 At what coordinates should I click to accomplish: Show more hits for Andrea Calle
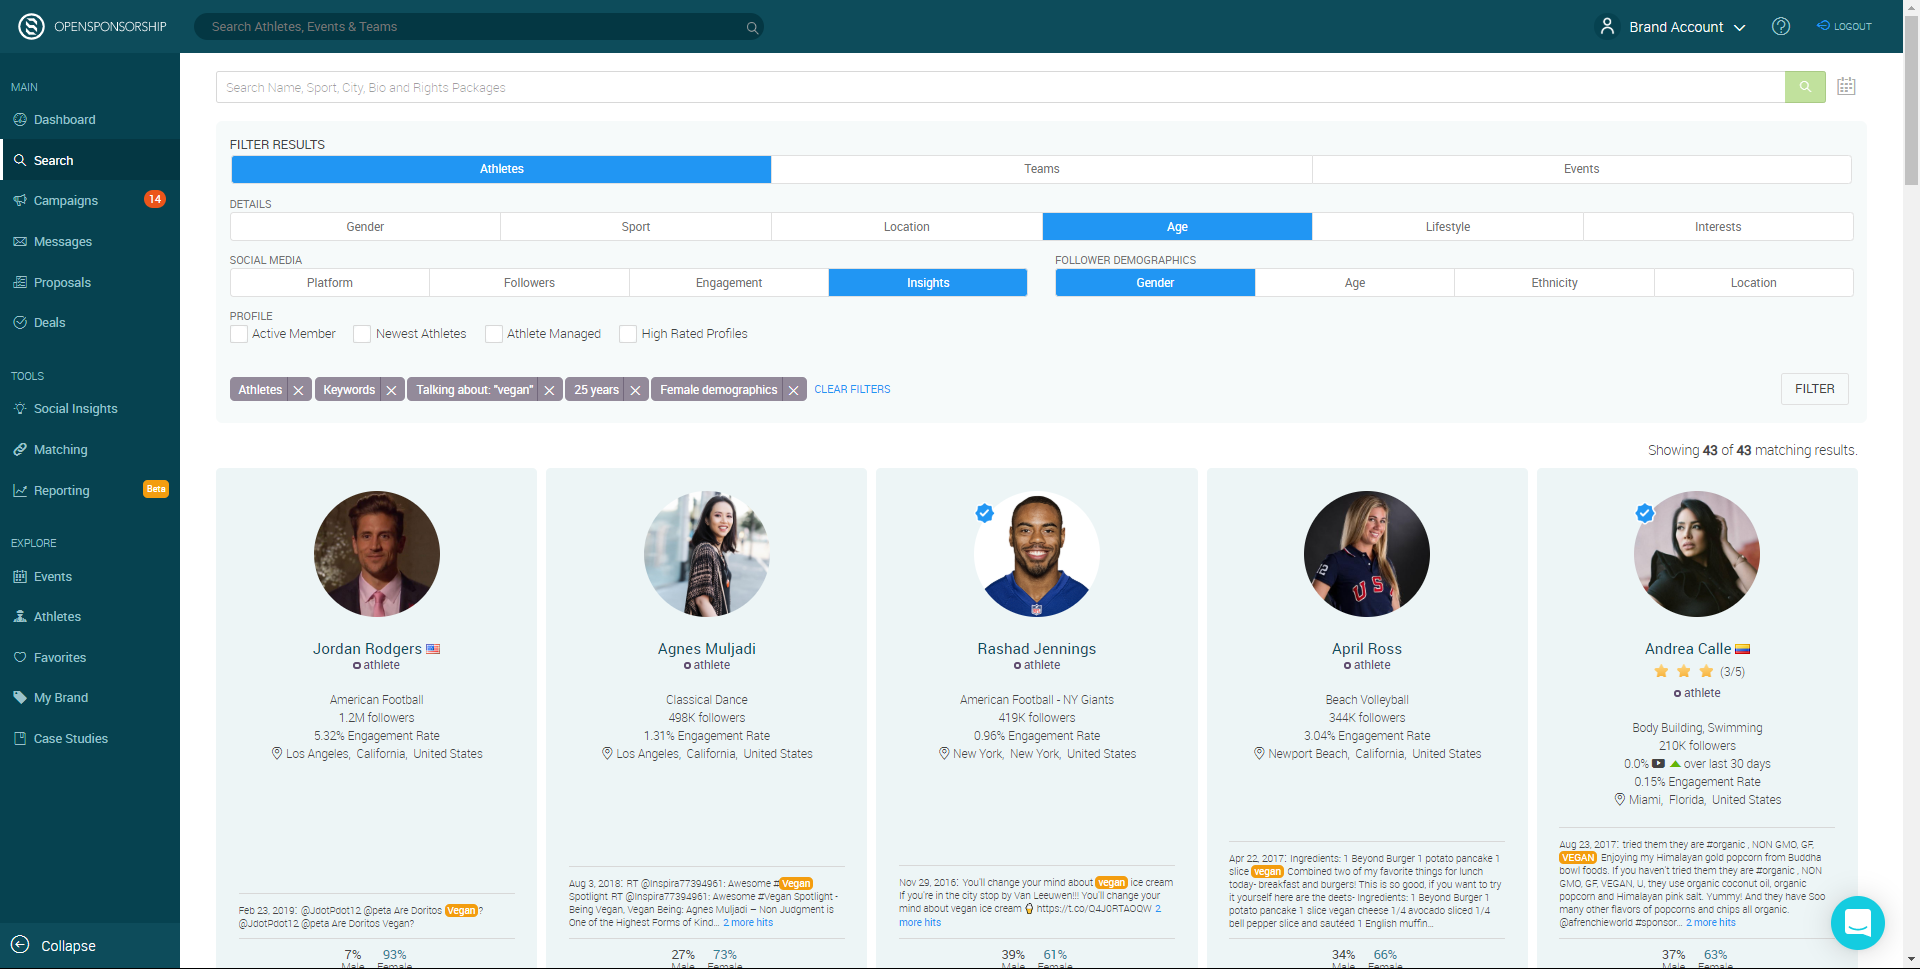click(1711, 923)
